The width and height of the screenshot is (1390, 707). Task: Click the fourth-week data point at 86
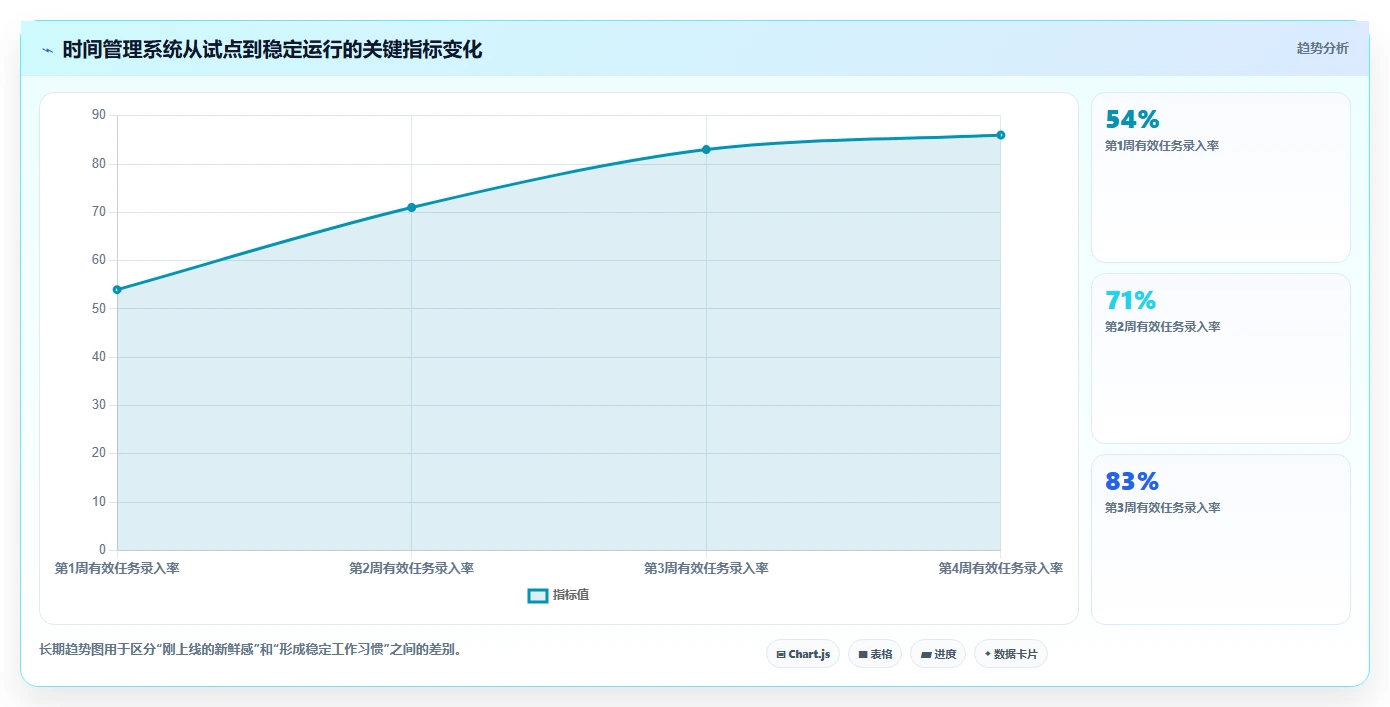1000,135
